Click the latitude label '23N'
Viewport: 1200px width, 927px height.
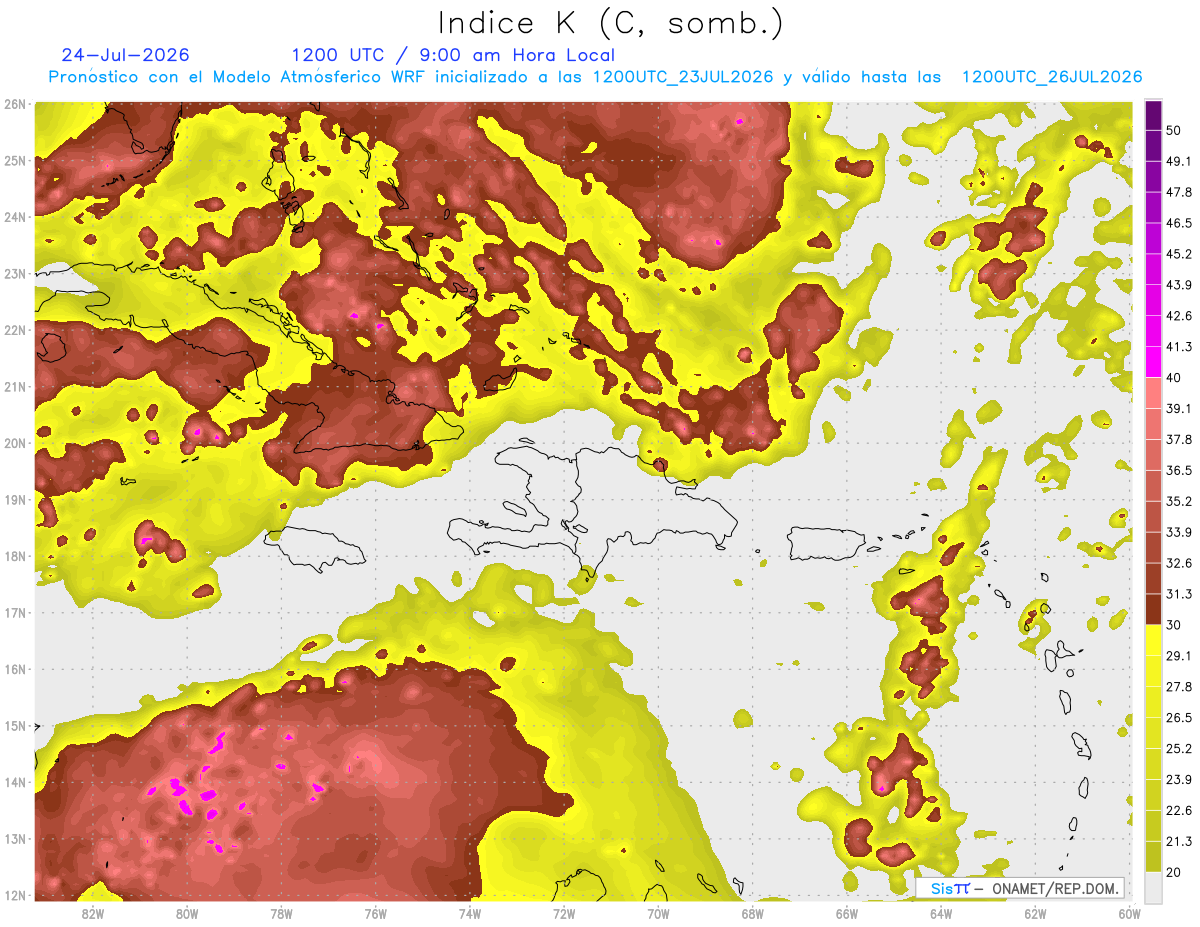tap(15, 273)
